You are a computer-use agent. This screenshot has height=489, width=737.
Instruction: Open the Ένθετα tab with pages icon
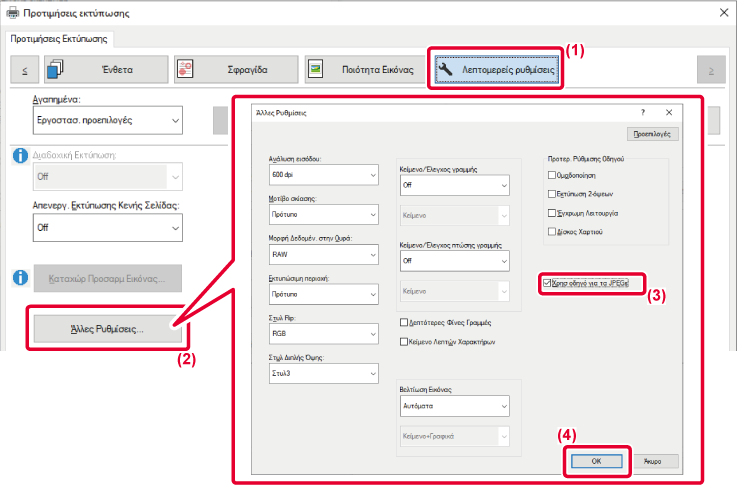[102, 70]
